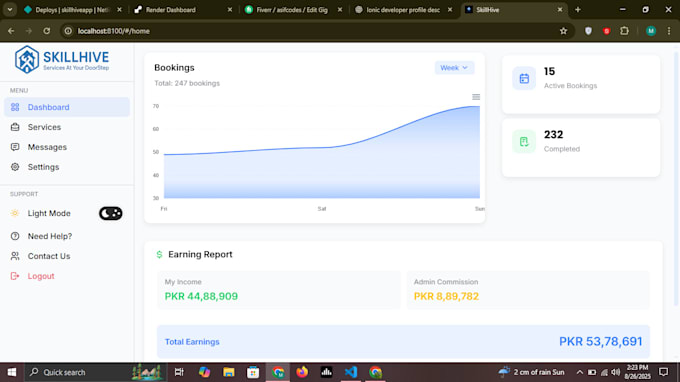Viewport: 680px width, 382px height.
Task: Open the Windows Start menu
Action: tap(12, 372)
